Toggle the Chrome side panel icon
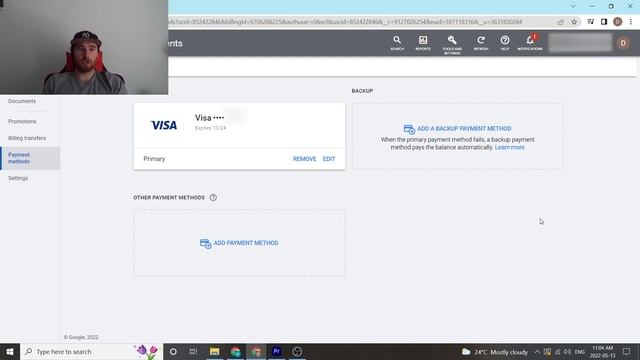The width and height of the screenshot is (640, 360). tap(604, 22)
